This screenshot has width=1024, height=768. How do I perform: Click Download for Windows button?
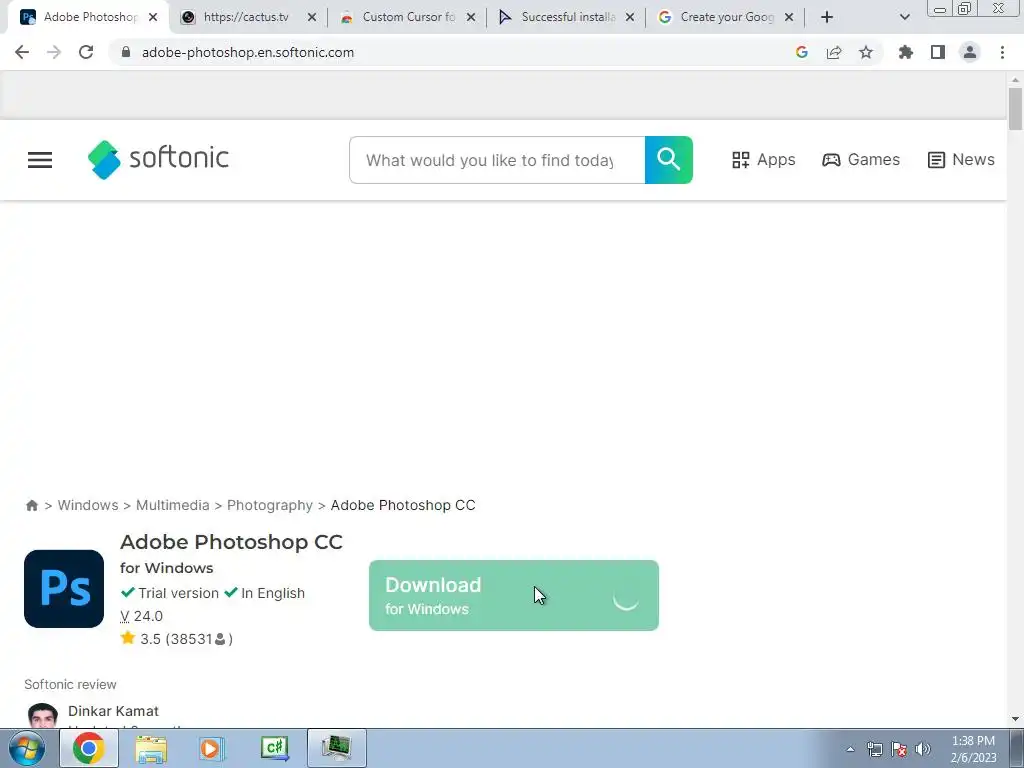[514, 596]
